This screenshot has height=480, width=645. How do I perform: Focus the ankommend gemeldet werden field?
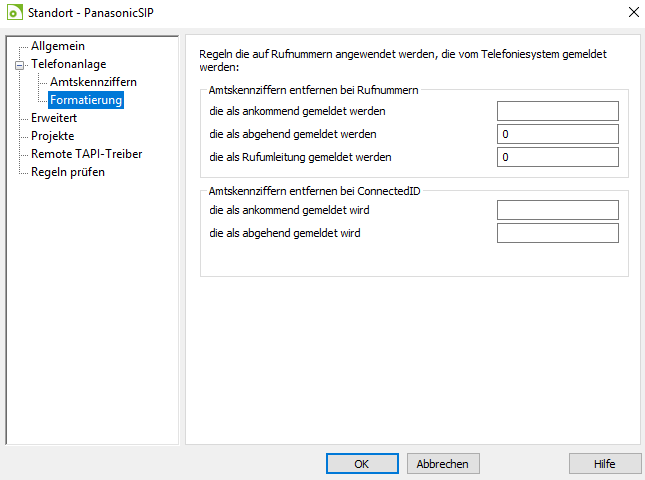coord(557,111)
